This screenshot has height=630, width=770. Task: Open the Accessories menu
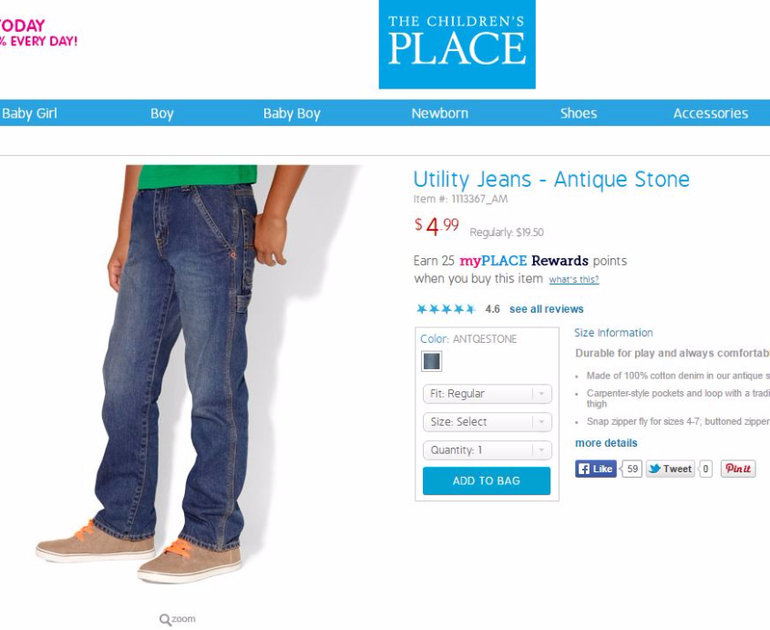pos(711,113)
